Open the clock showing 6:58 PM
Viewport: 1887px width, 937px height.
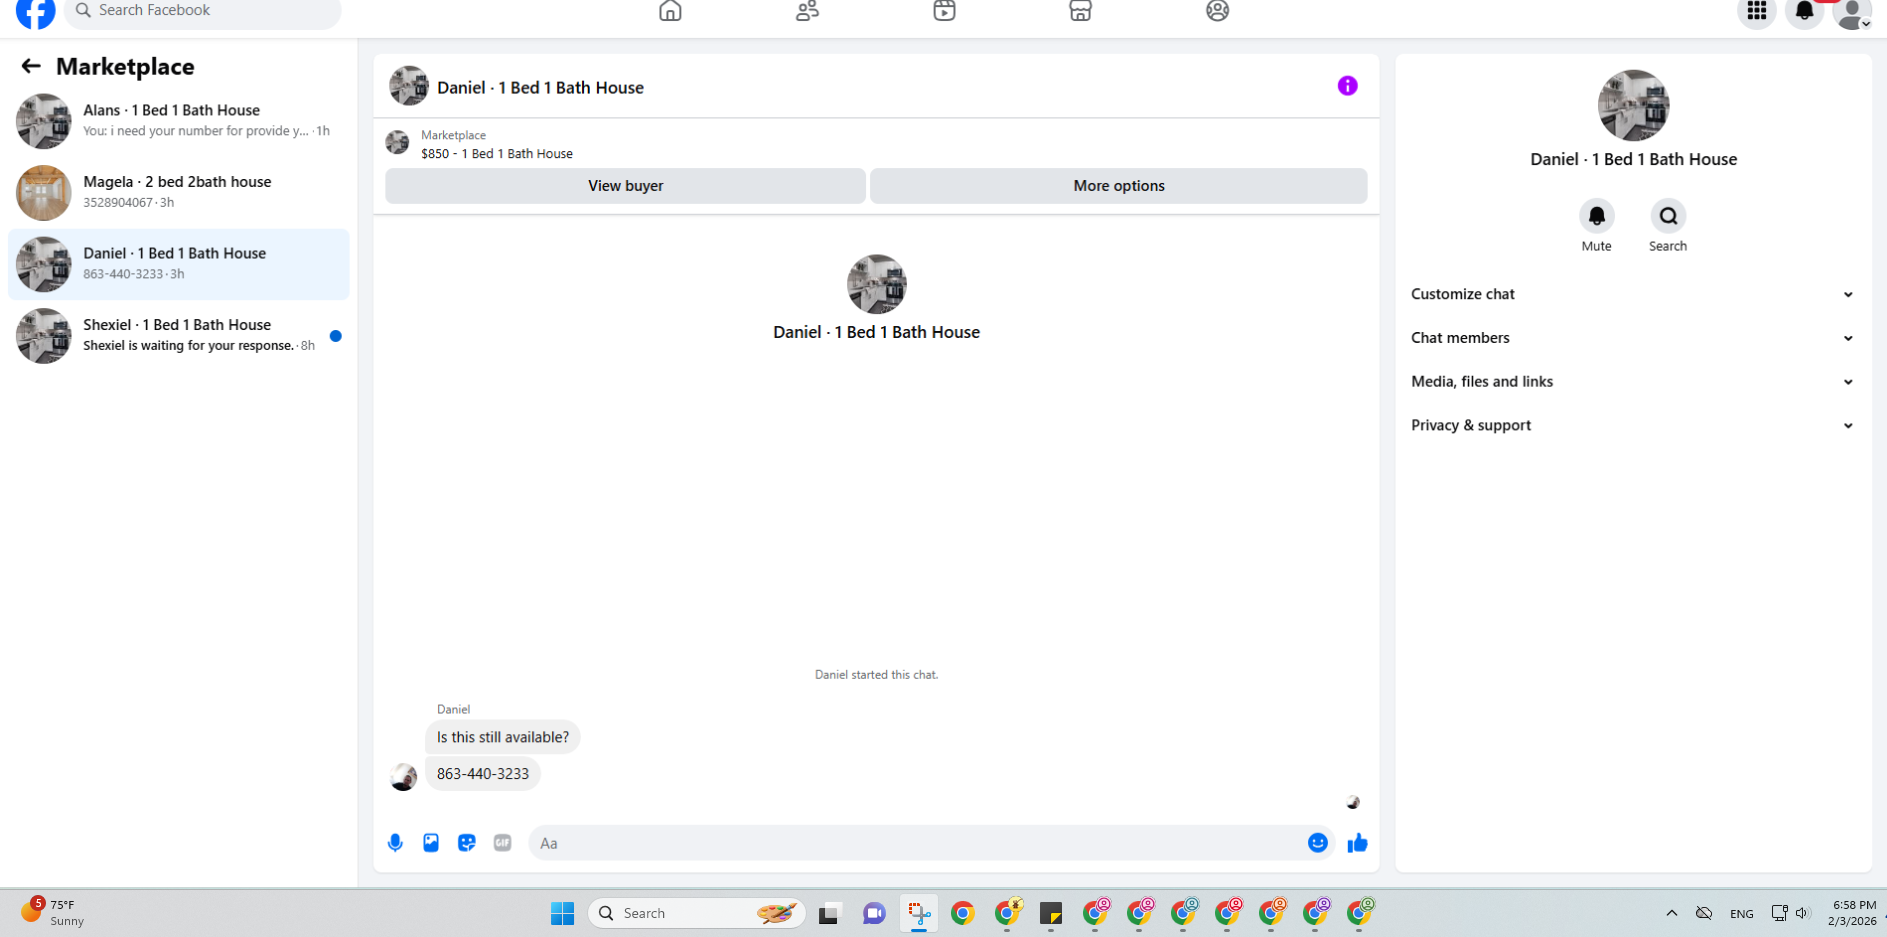point(1851,913)
